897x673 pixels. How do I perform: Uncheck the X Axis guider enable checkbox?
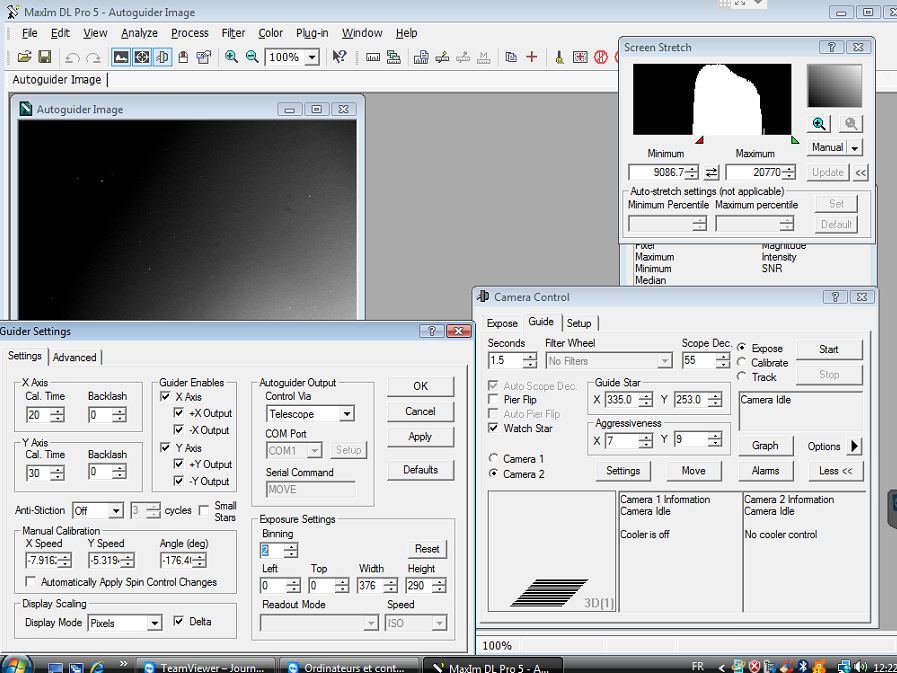(x=165, y=396)
